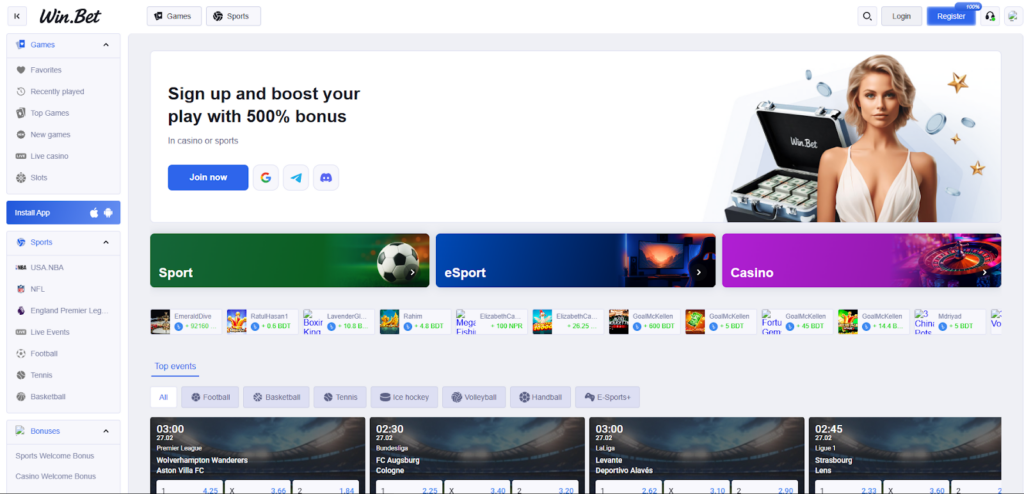Open Casino Welcome Bonus link
1024x494 pixels.
tap(56, 476)
